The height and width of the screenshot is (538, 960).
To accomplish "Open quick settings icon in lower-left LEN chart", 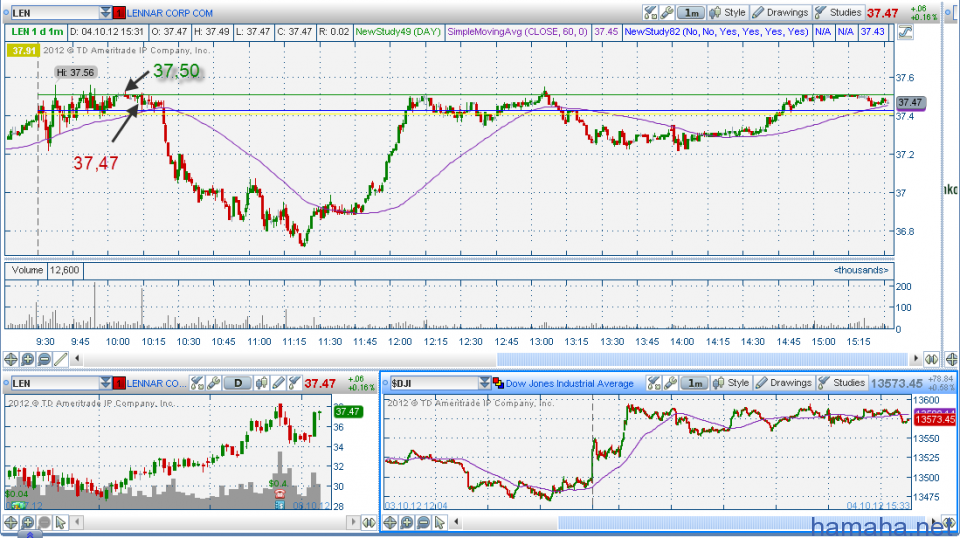I will [x=197, y=383].
